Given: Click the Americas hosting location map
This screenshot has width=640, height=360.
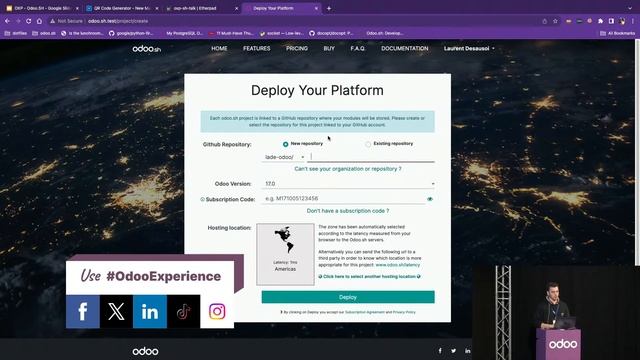Looking at the screenshot, I should (285, 254).
